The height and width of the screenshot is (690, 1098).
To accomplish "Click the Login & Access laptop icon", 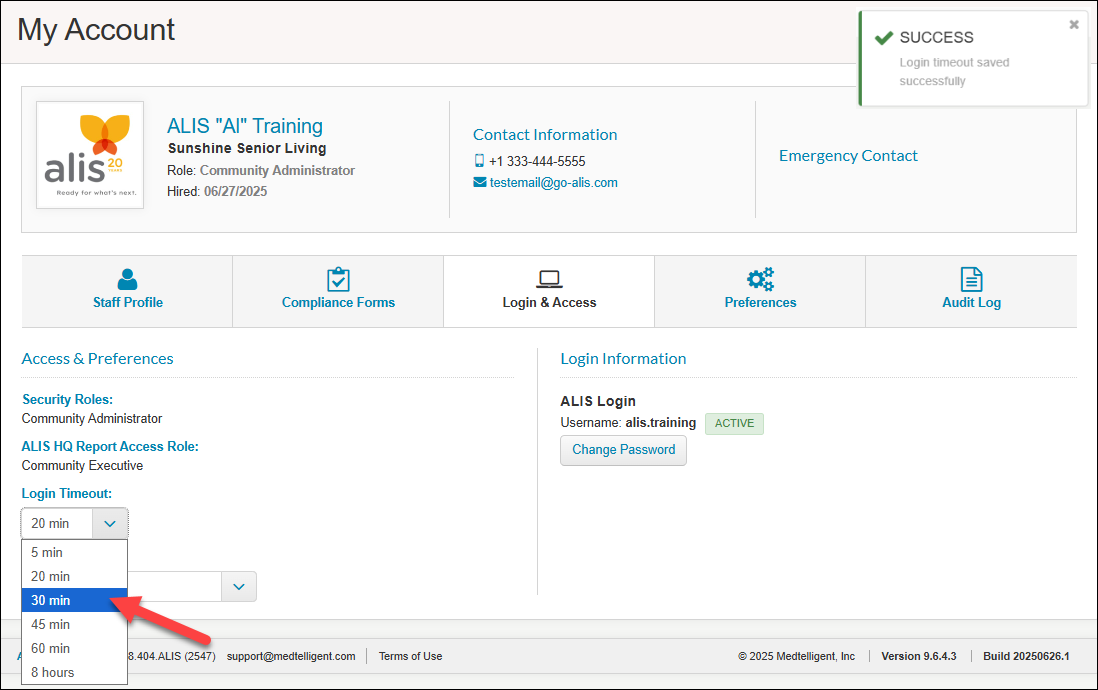I will [549, 280].
